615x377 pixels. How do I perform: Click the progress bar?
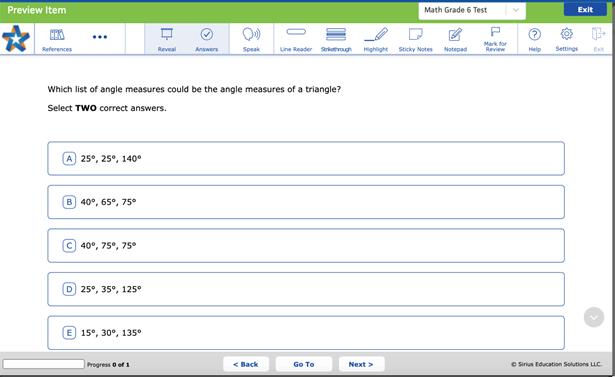click(x=44, y=364)
